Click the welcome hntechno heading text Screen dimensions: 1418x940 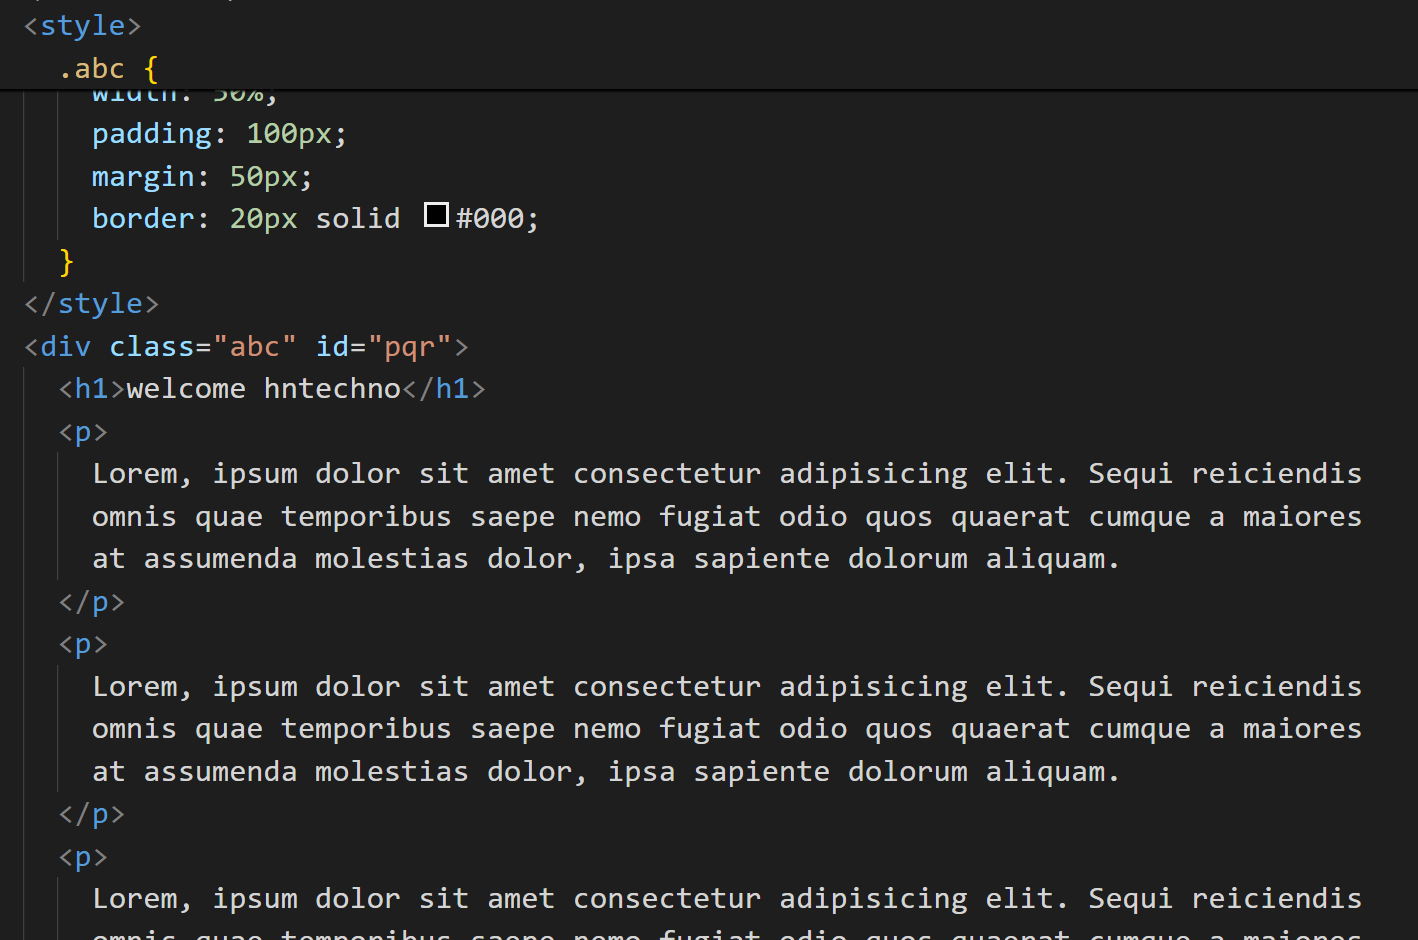(263, 389)
